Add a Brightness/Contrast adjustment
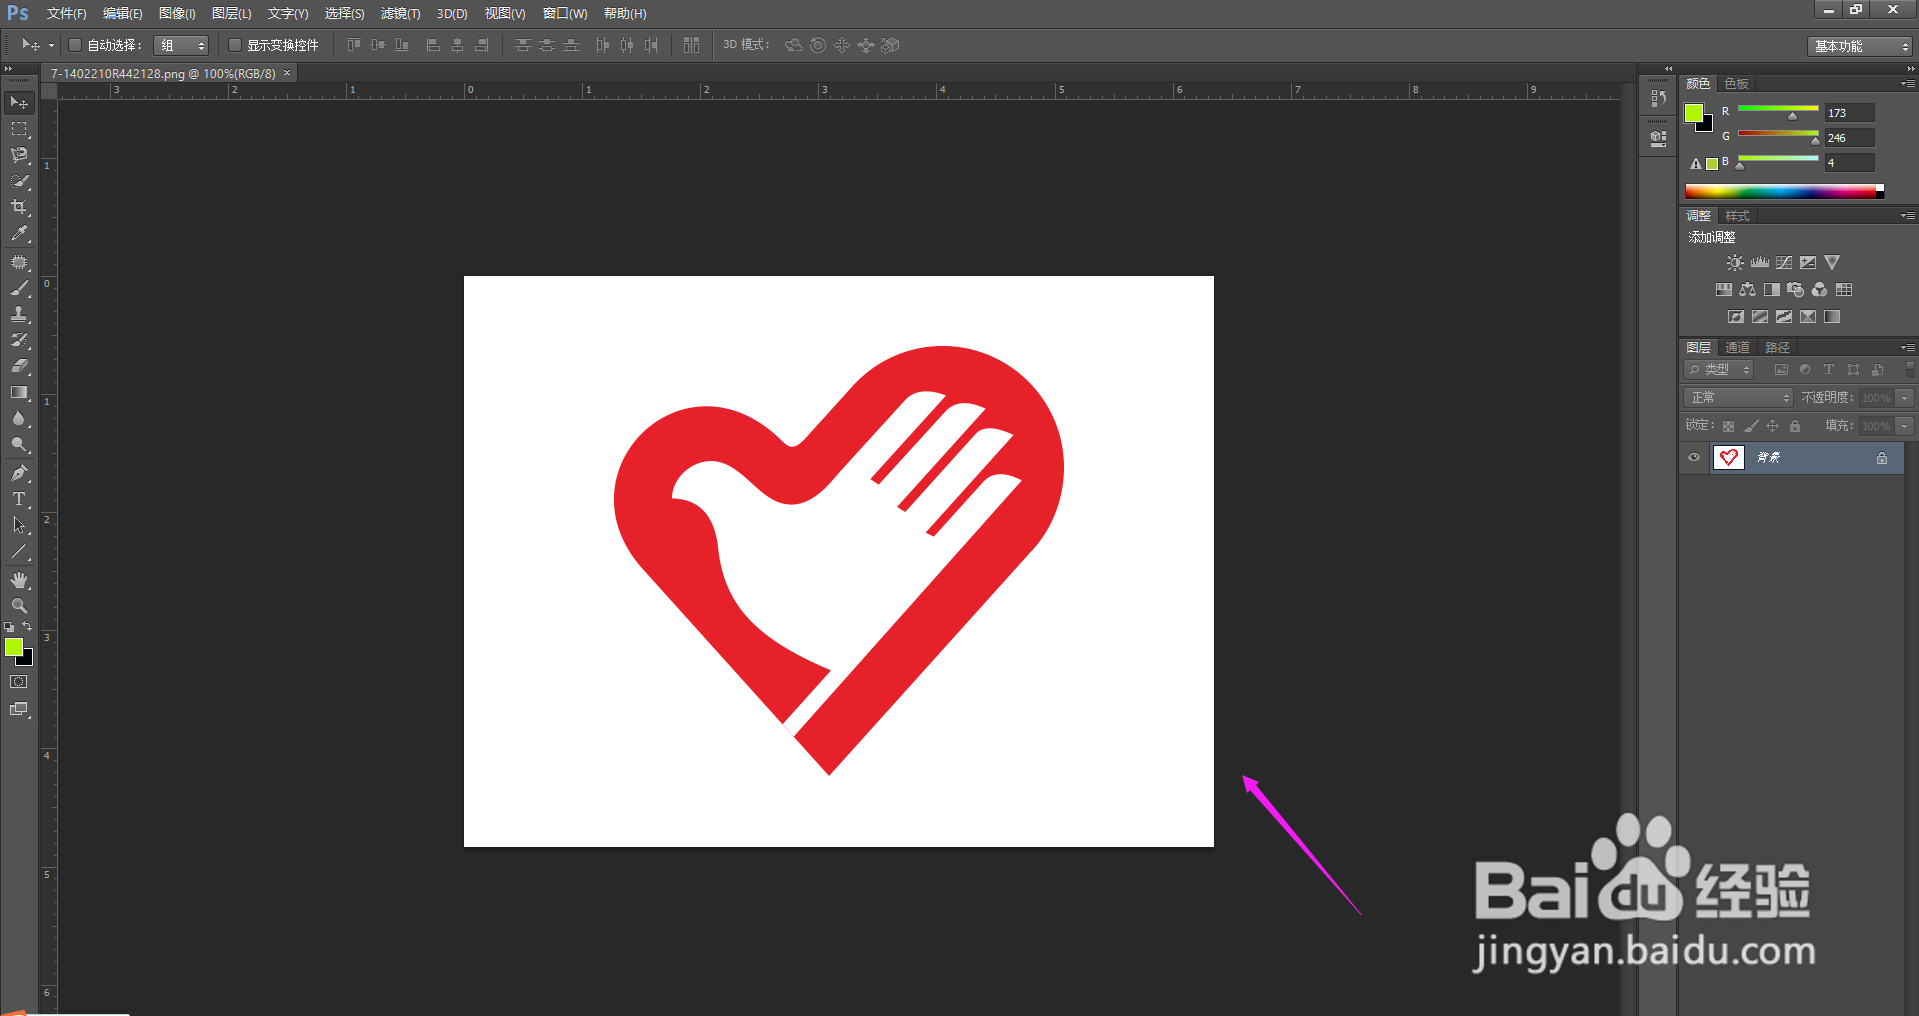Image resolution: width=1919 pixels, height=1016 pixels. pyautogui.click(x=1735, y=263)
